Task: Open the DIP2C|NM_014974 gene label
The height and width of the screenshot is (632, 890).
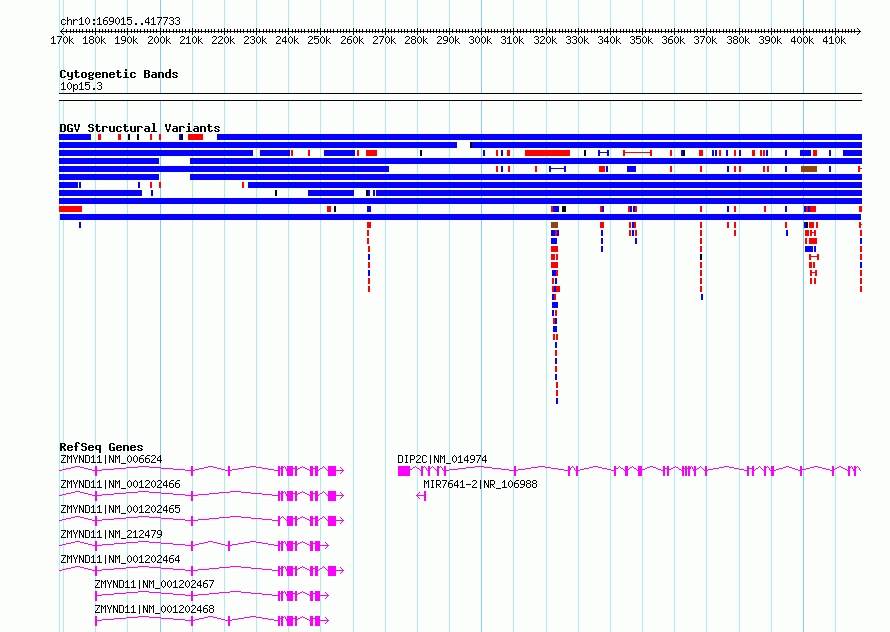Action: click(x=442, y=459)
